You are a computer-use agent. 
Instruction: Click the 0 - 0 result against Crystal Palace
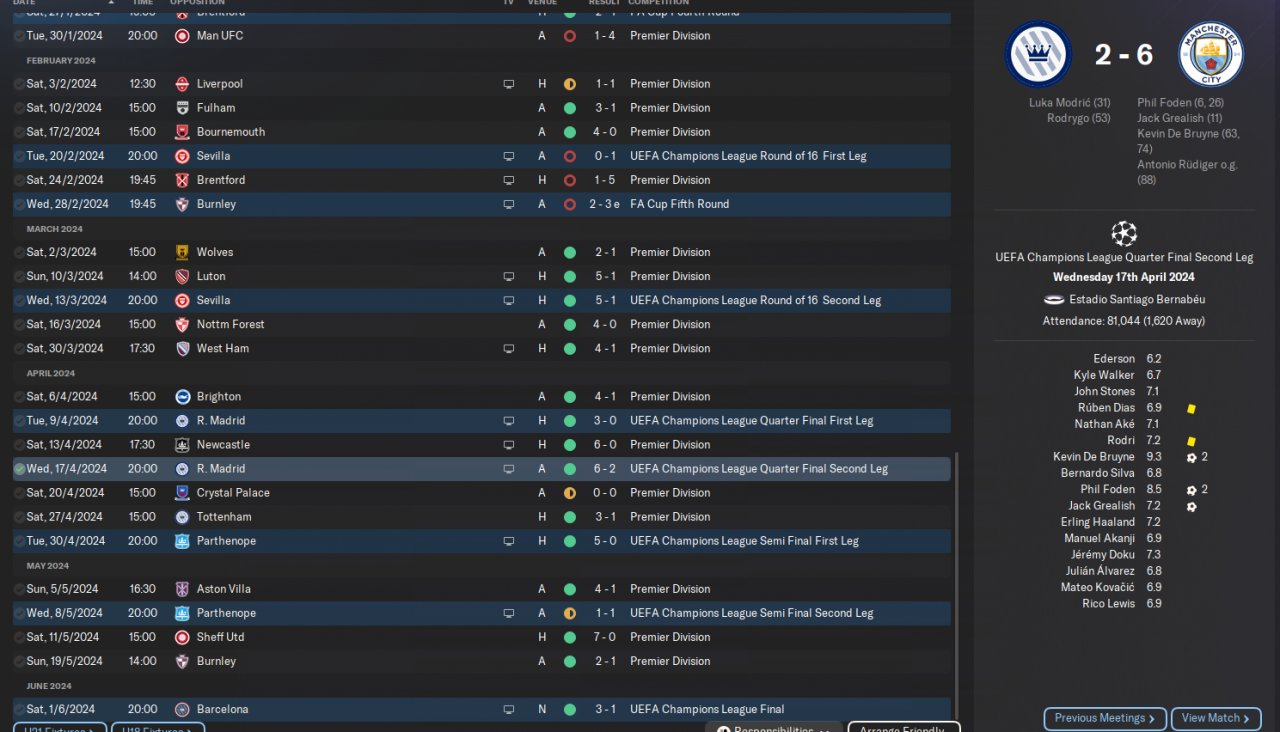[604, 493]
